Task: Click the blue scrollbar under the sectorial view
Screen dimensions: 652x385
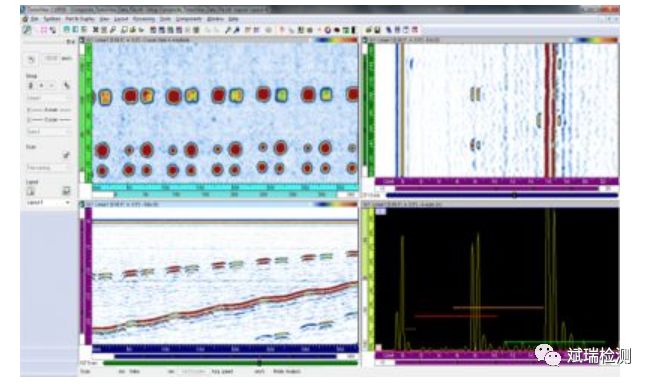Action: click(x=502, y=195)
